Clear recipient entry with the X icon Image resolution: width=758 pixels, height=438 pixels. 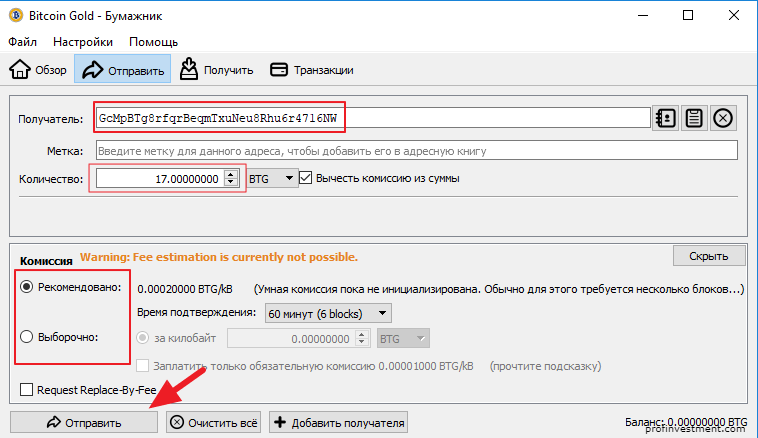click(x=723, y=118)
